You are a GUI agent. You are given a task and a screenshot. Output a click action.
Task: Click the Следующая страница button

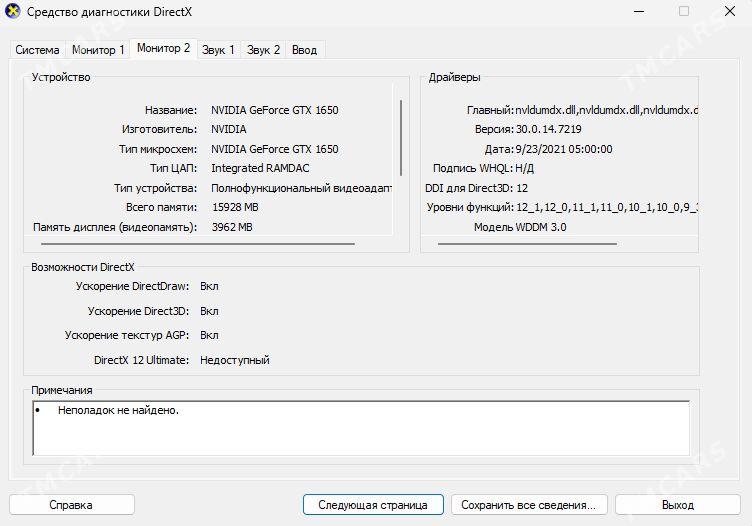[x=372, y=505]
